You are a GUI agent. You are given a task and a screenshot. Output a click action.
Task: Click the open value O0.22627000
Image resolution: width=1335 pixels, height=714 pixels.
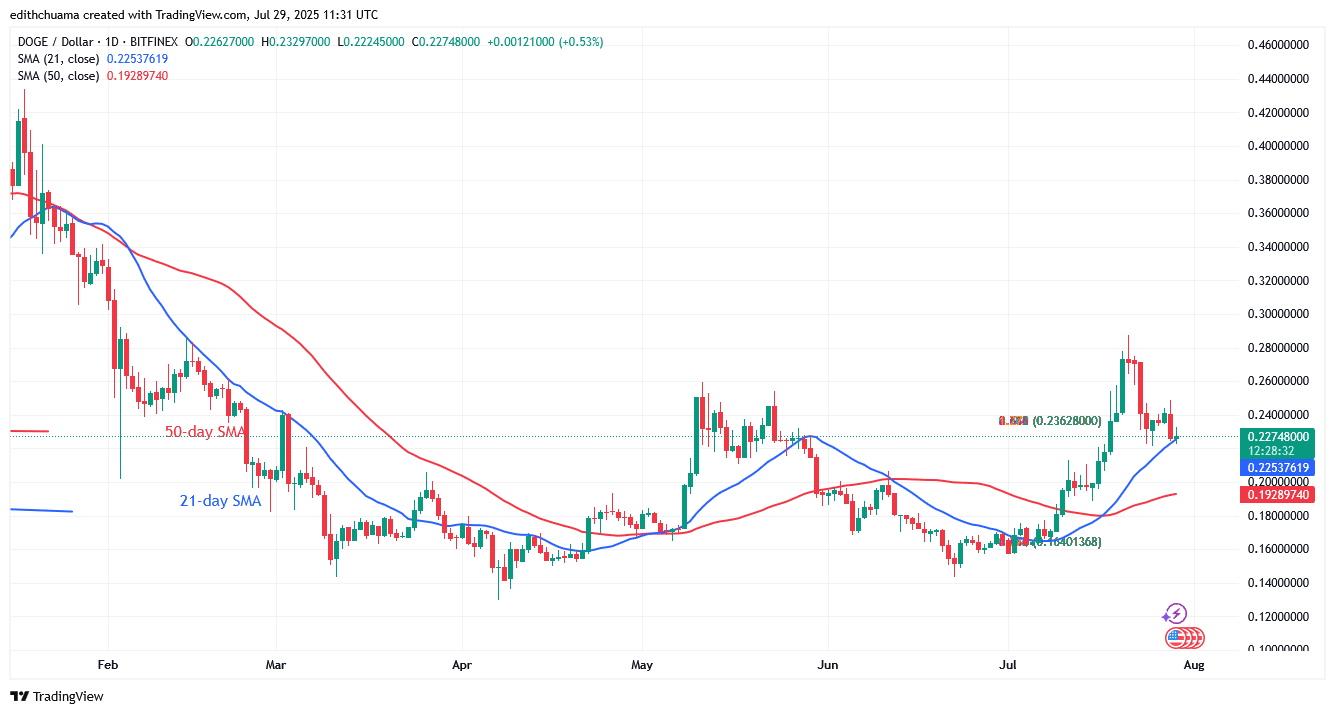220,42
